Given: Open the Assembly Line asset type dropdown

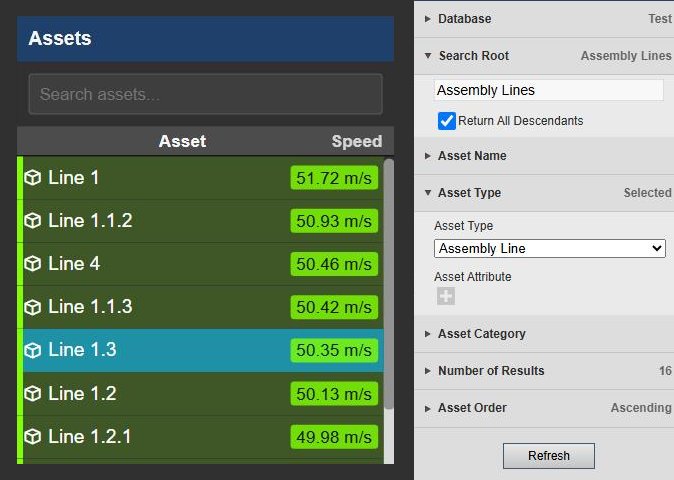Looking at the screenshot, I should [550, 248].
